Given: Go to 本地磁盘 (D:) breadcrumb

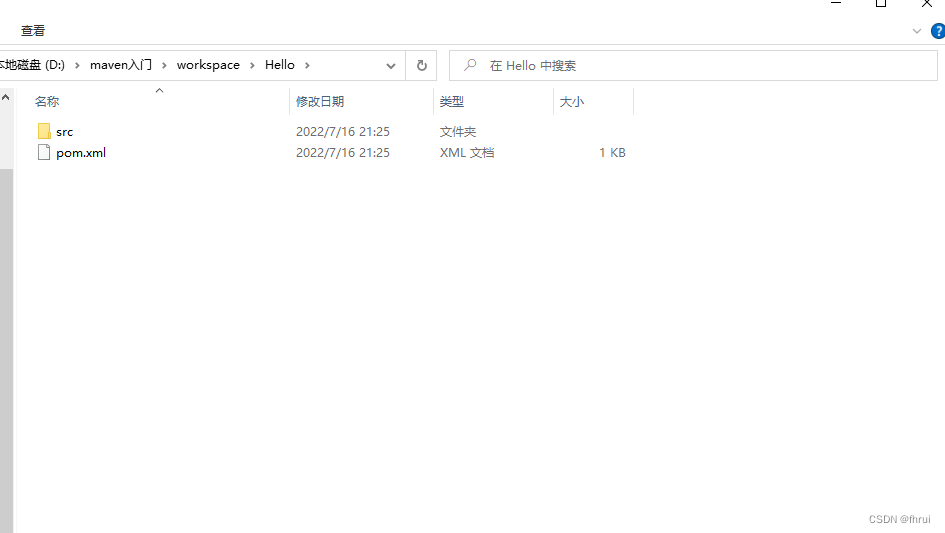Looking at the screenshot, I should pos(32,65).
